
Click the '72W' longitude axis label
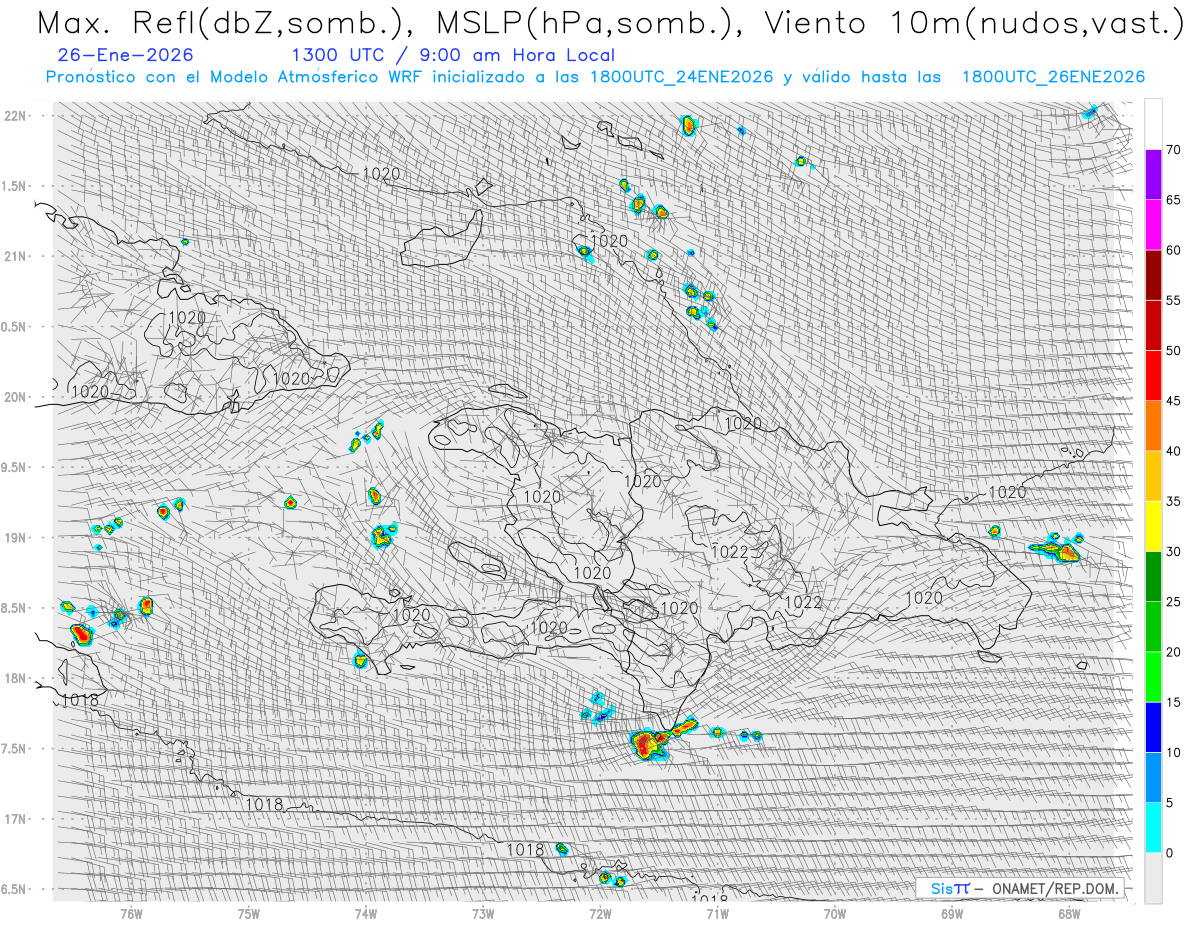pyautogui.click(x=600, y=913)
